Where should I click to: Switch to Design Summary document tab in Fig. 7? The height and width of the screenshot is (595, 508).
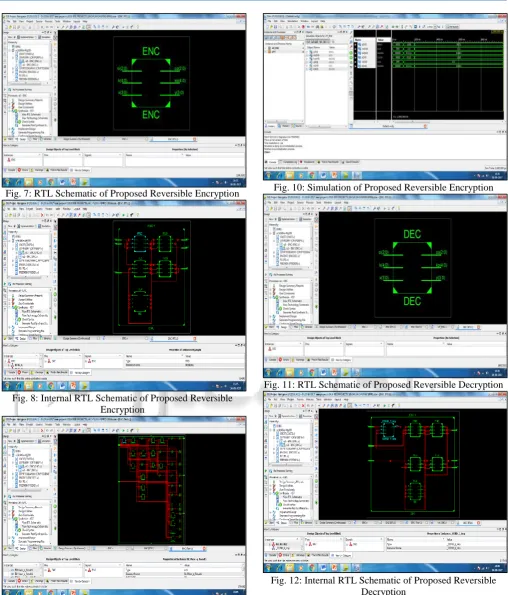click(x=78, y=139)
